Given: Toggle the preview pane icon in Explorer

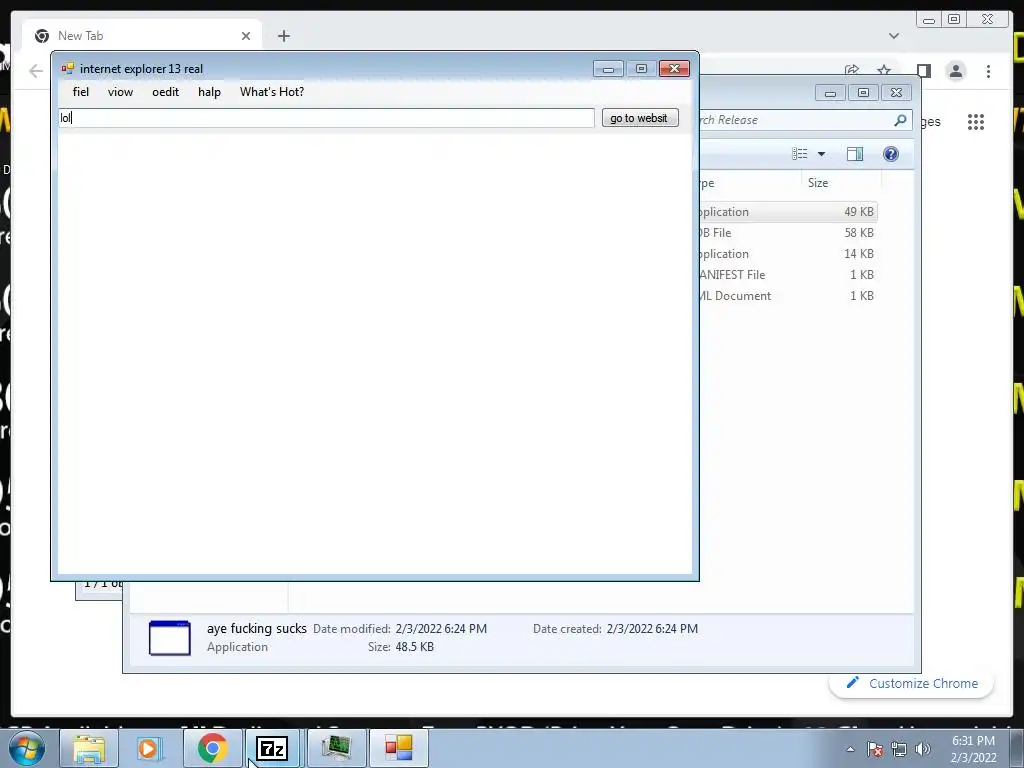Looking at the screenshot, I should pyautogui.click(x=854, y=153).
